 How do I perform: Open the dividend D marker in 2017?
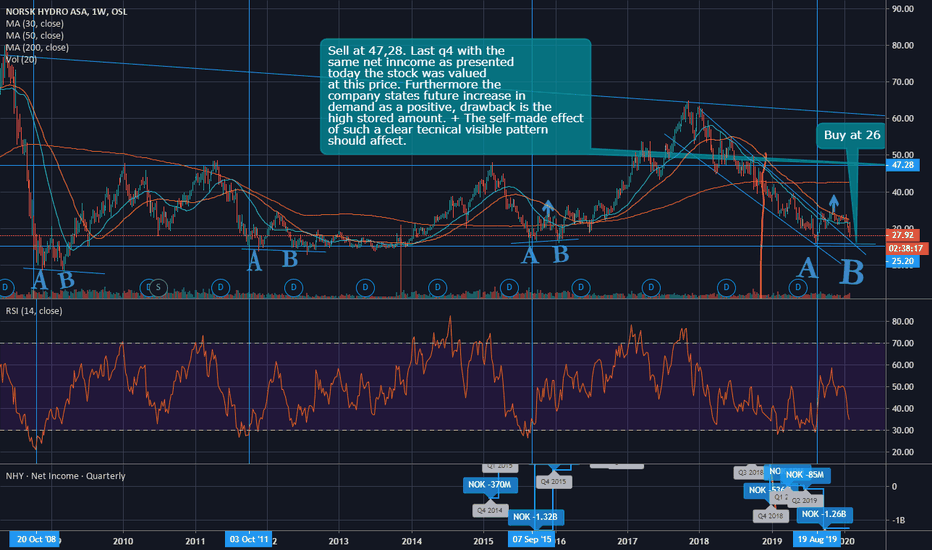tap(651, 287)
